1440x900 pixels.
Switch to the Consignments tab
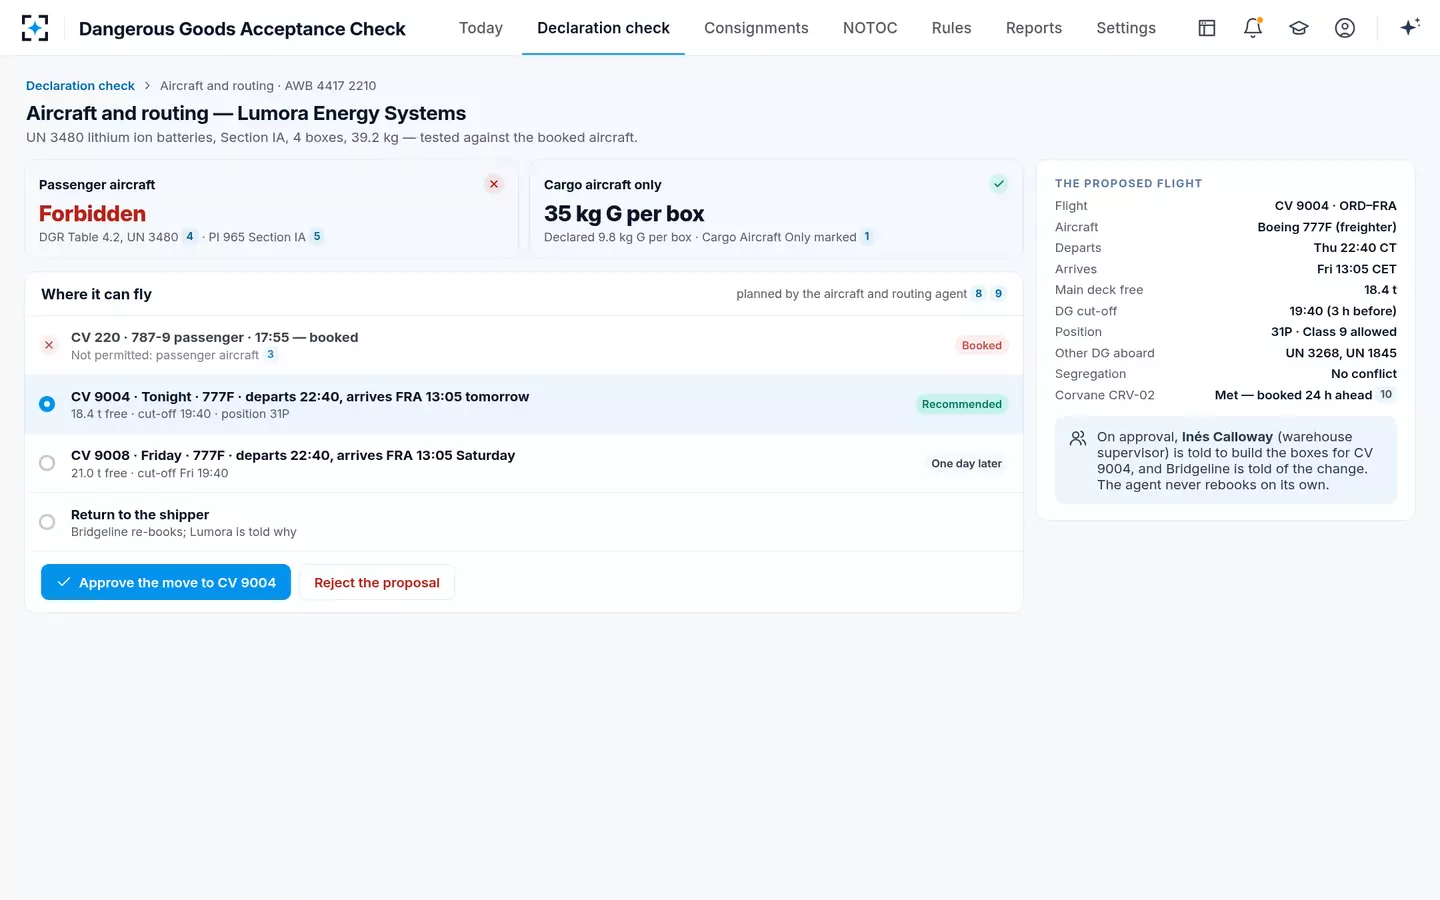pos(756,28)
